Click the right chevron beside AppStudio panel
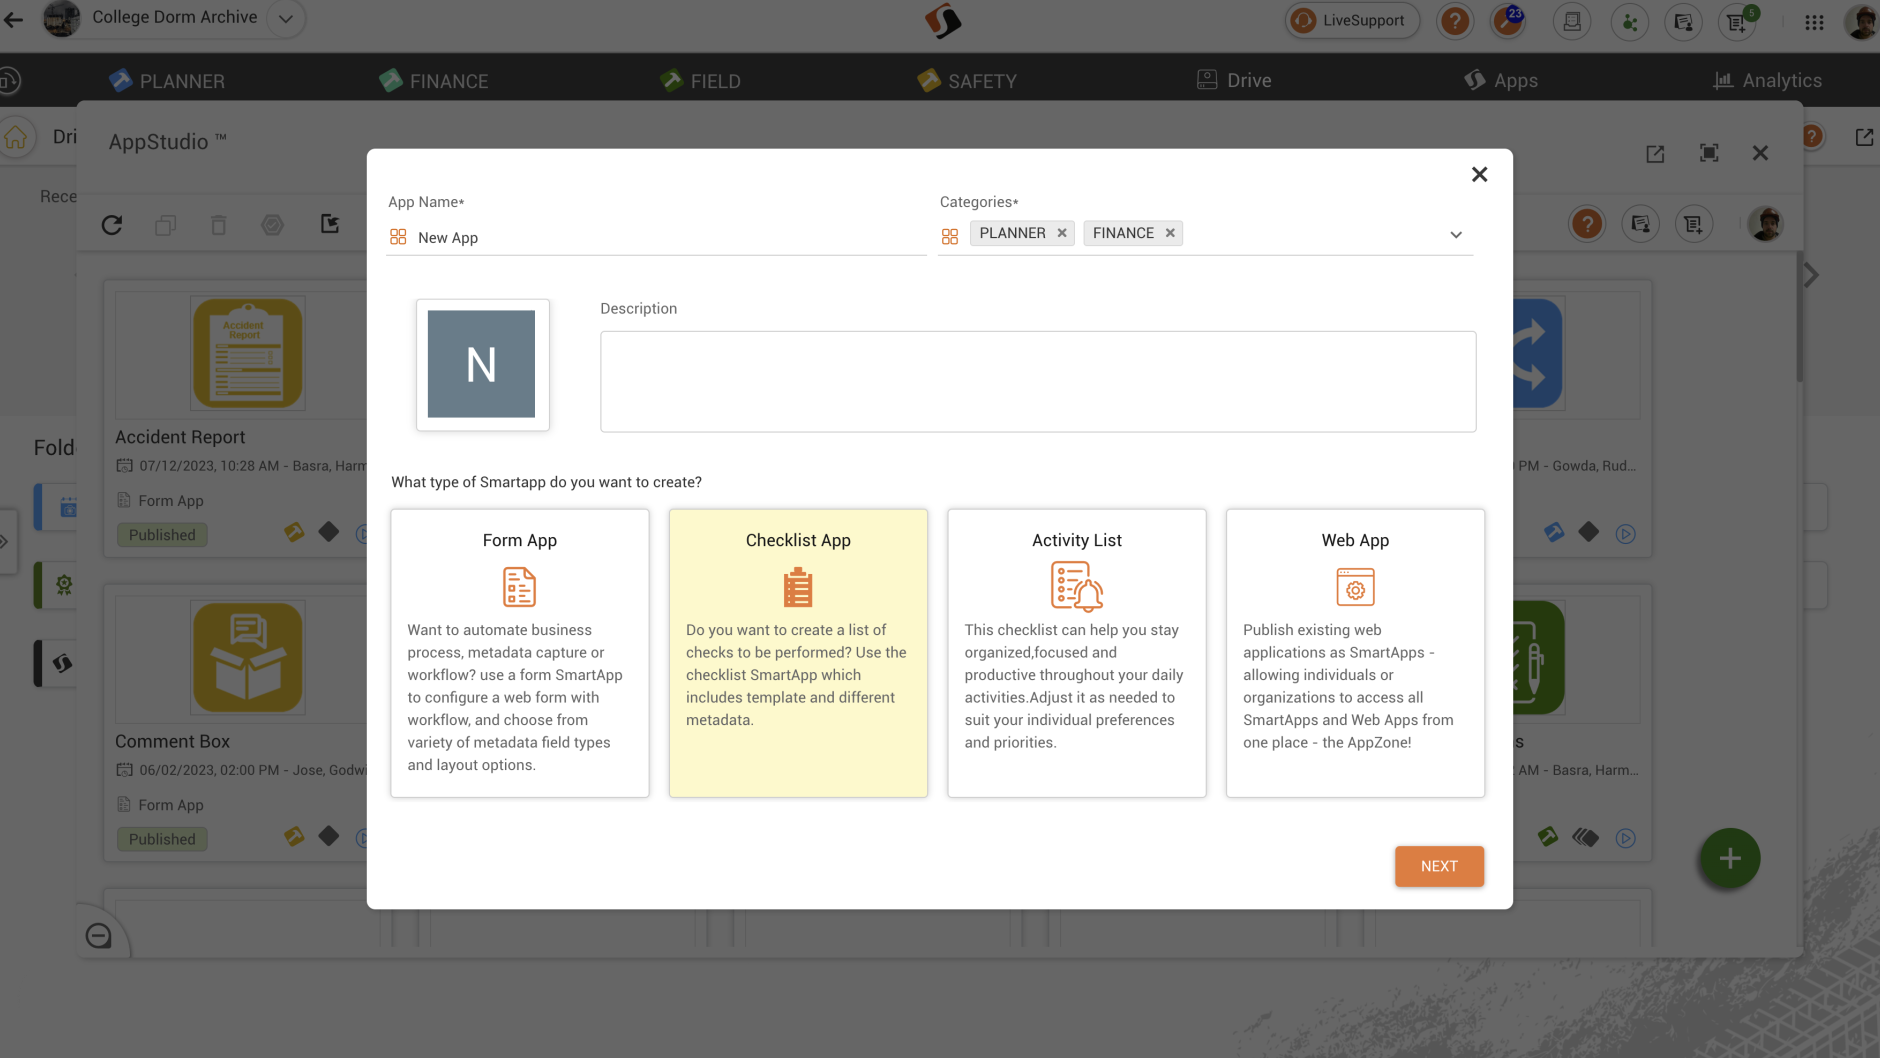The image size is (1880, 1058). click(x=1811, y=275)
